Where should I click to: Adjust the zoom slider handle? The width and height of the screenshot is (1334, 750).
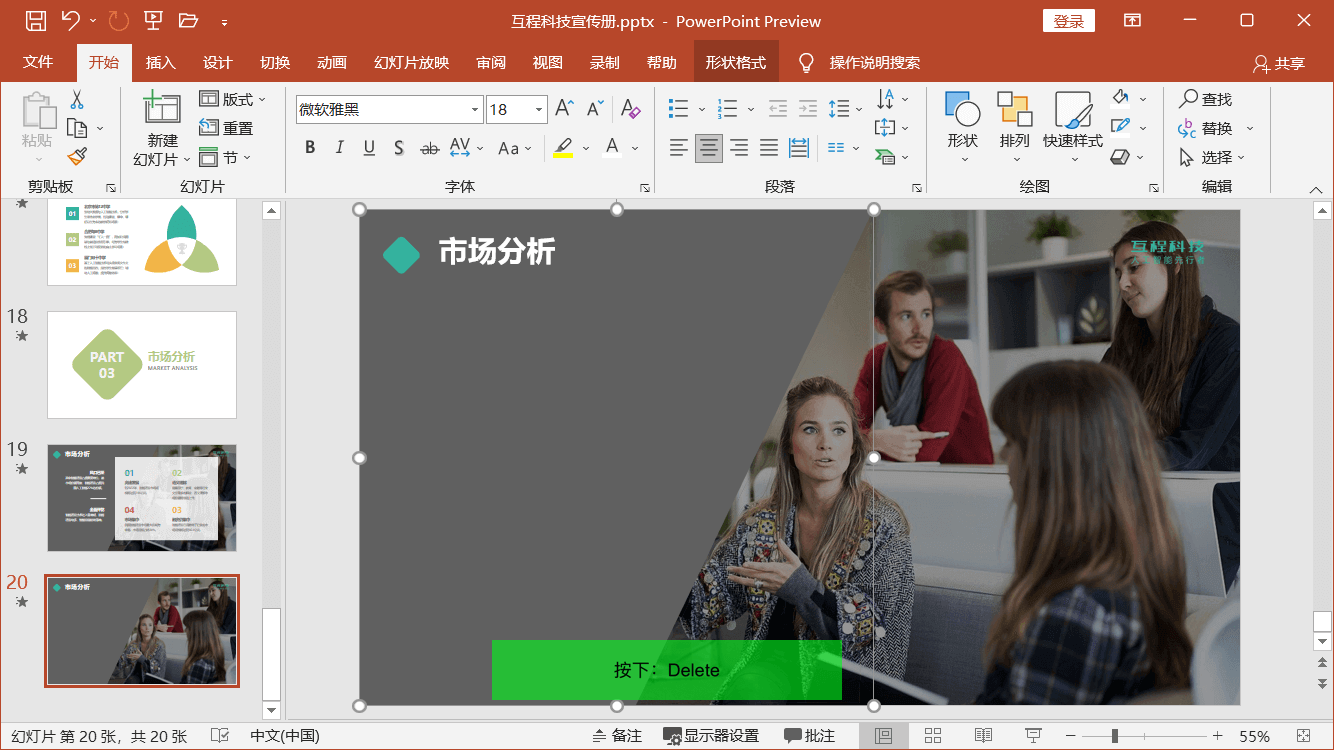1114,736
